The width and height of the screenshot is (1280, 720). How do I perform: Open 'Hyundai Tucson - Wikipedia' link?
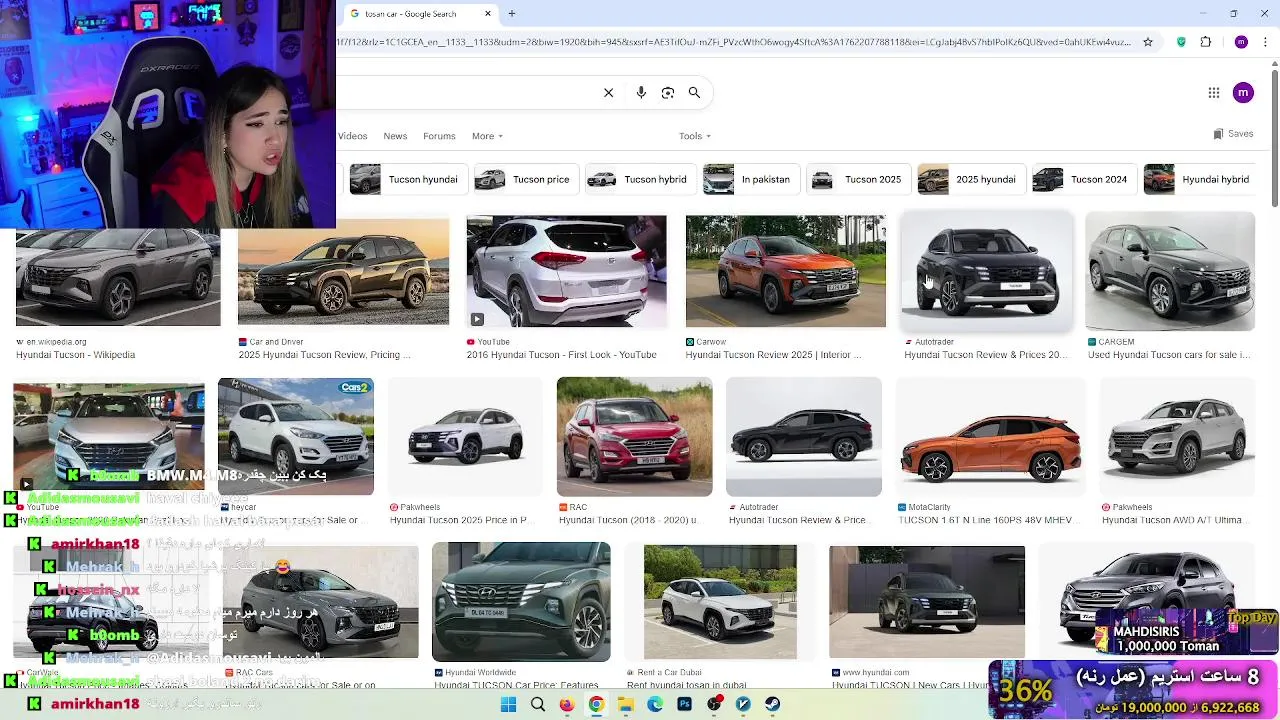[75, 355]
